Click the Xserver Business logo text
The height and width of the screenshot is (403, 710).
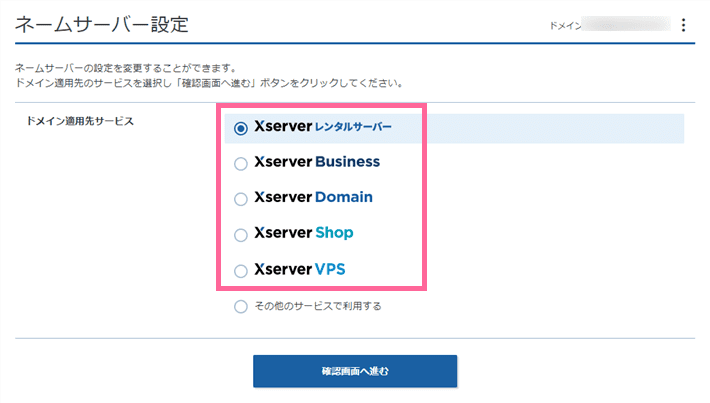pos(317,162)
